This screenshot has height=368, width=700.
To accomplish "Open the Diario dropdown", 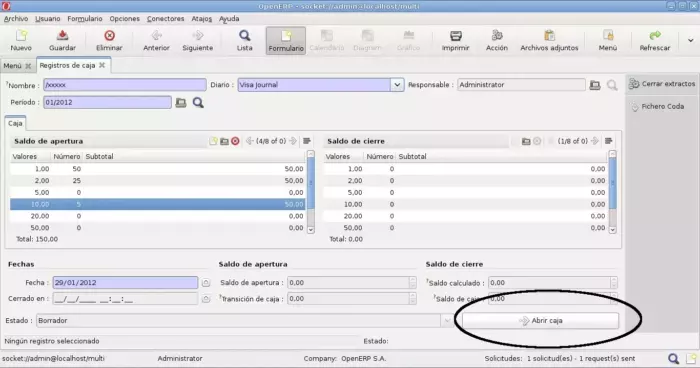I will pos(397,85).
